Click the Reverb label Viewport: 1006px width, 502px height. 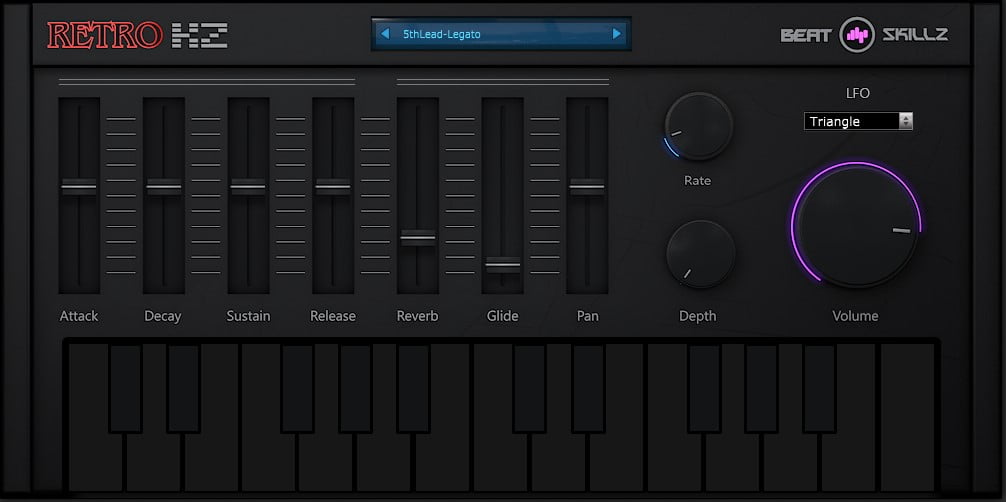coord(418,316)
